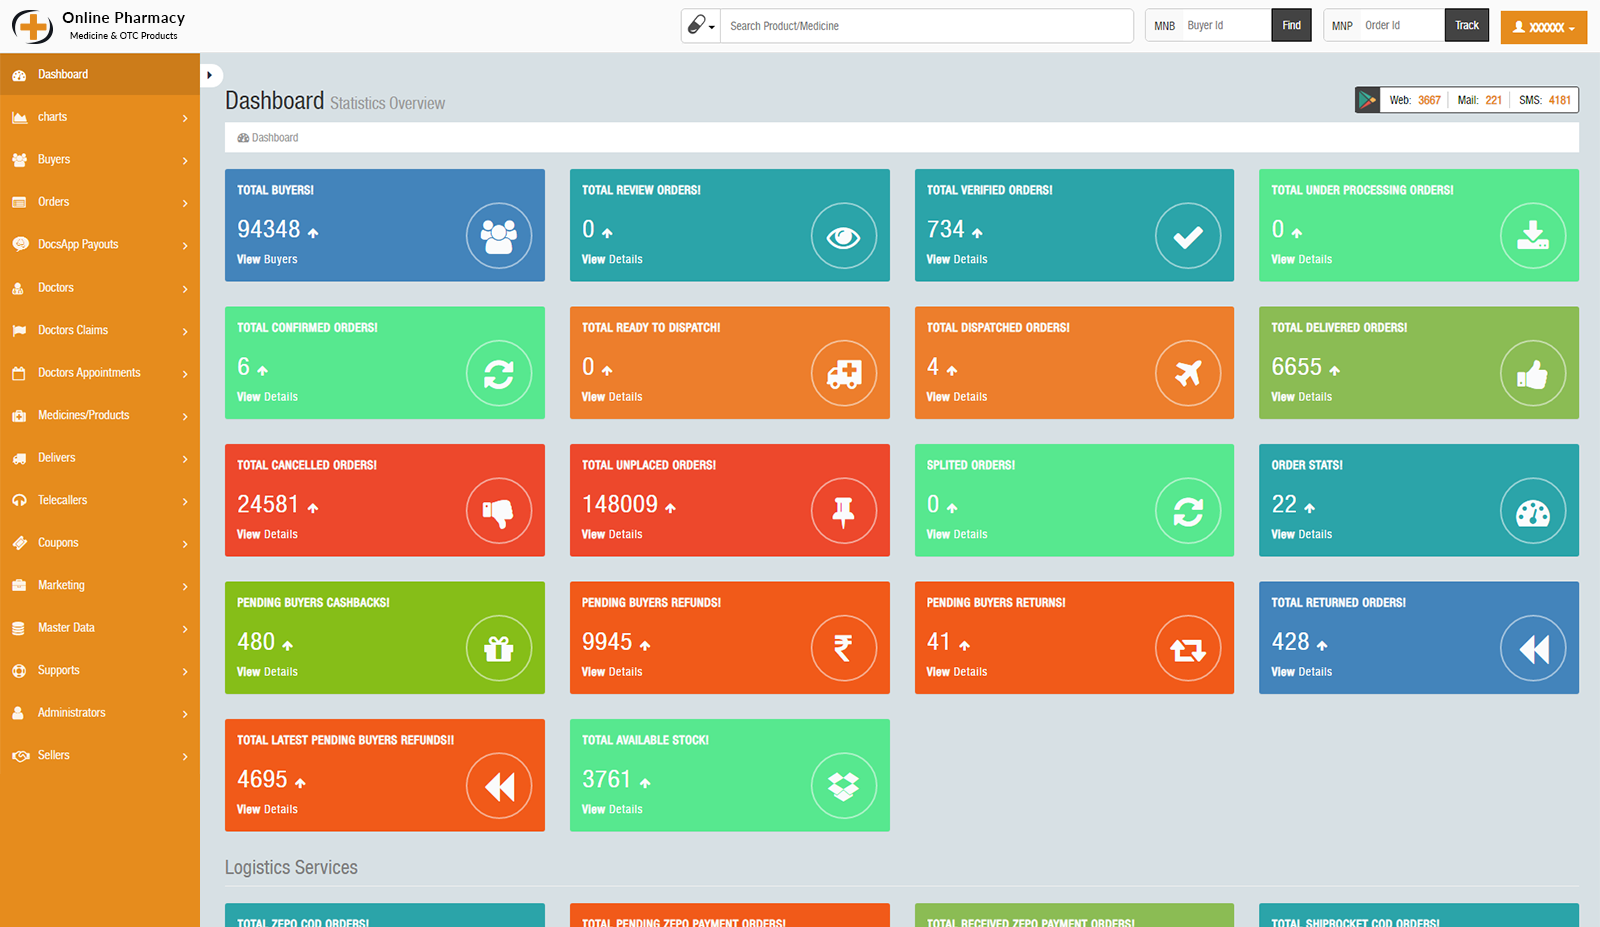
Task: Click the checkmark icon on Total Verified Orders
Action: tap(1188, 236)
